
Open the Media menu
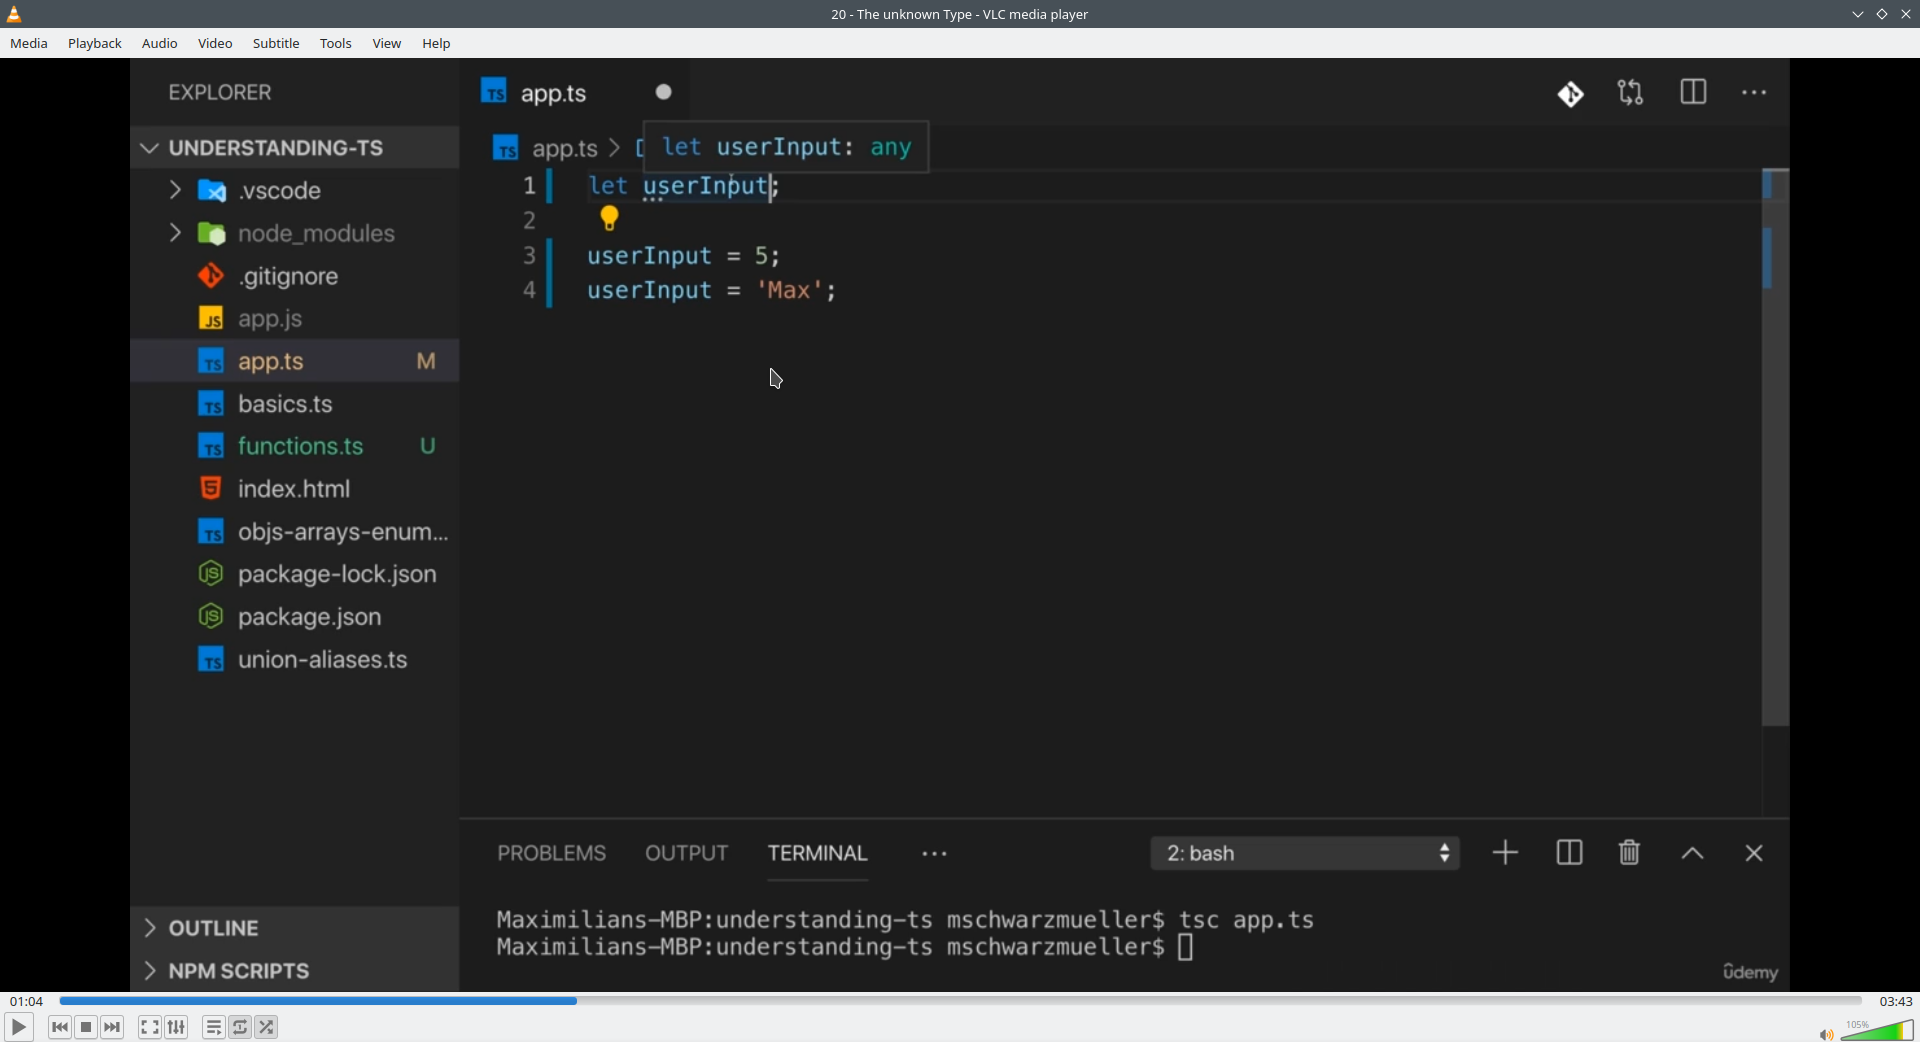(x=29, y=44)
